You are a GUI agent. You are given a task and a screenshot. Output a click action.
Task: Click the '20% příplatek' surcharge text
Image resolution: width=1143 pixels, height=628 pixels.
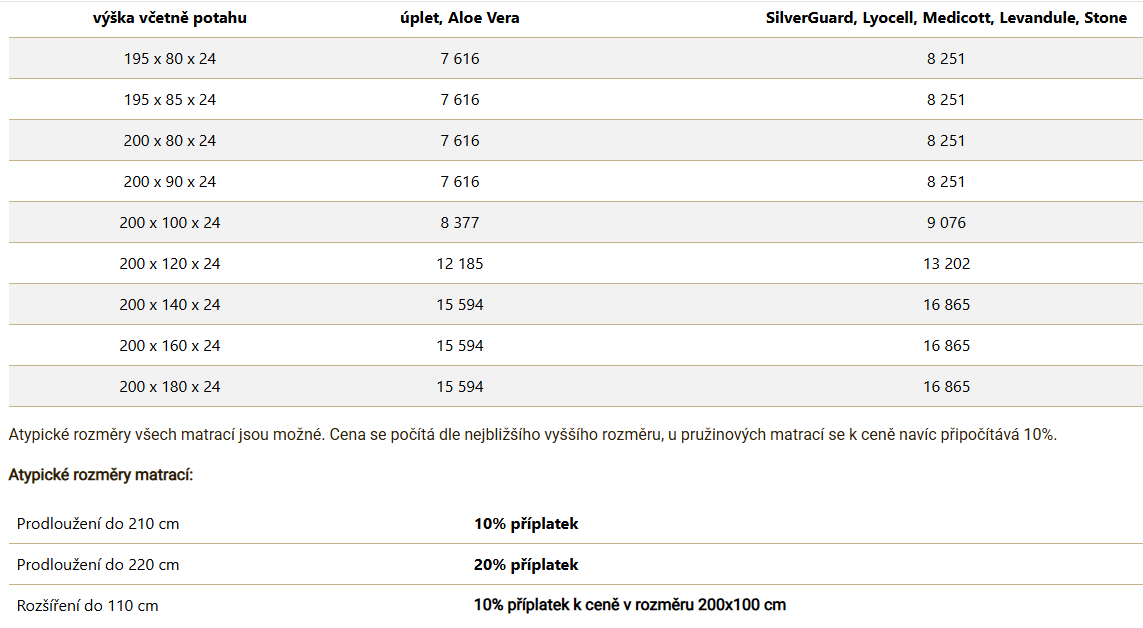click(x=526, y=565)
